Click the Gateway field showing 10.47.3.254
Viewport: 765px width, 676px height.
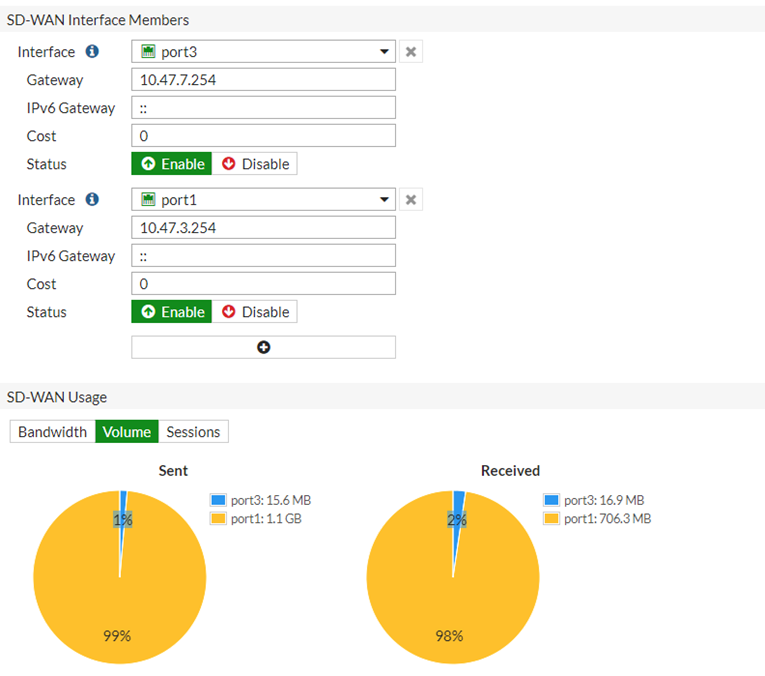(x=263, y=228)
